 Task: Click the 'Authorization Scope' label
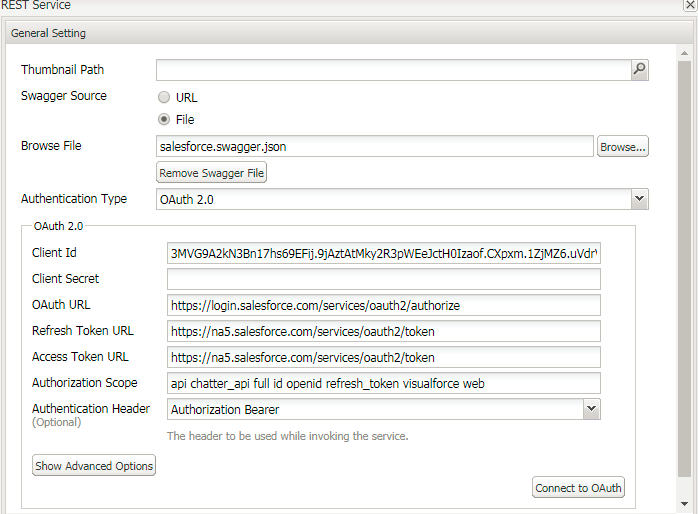tap(85, 383)
